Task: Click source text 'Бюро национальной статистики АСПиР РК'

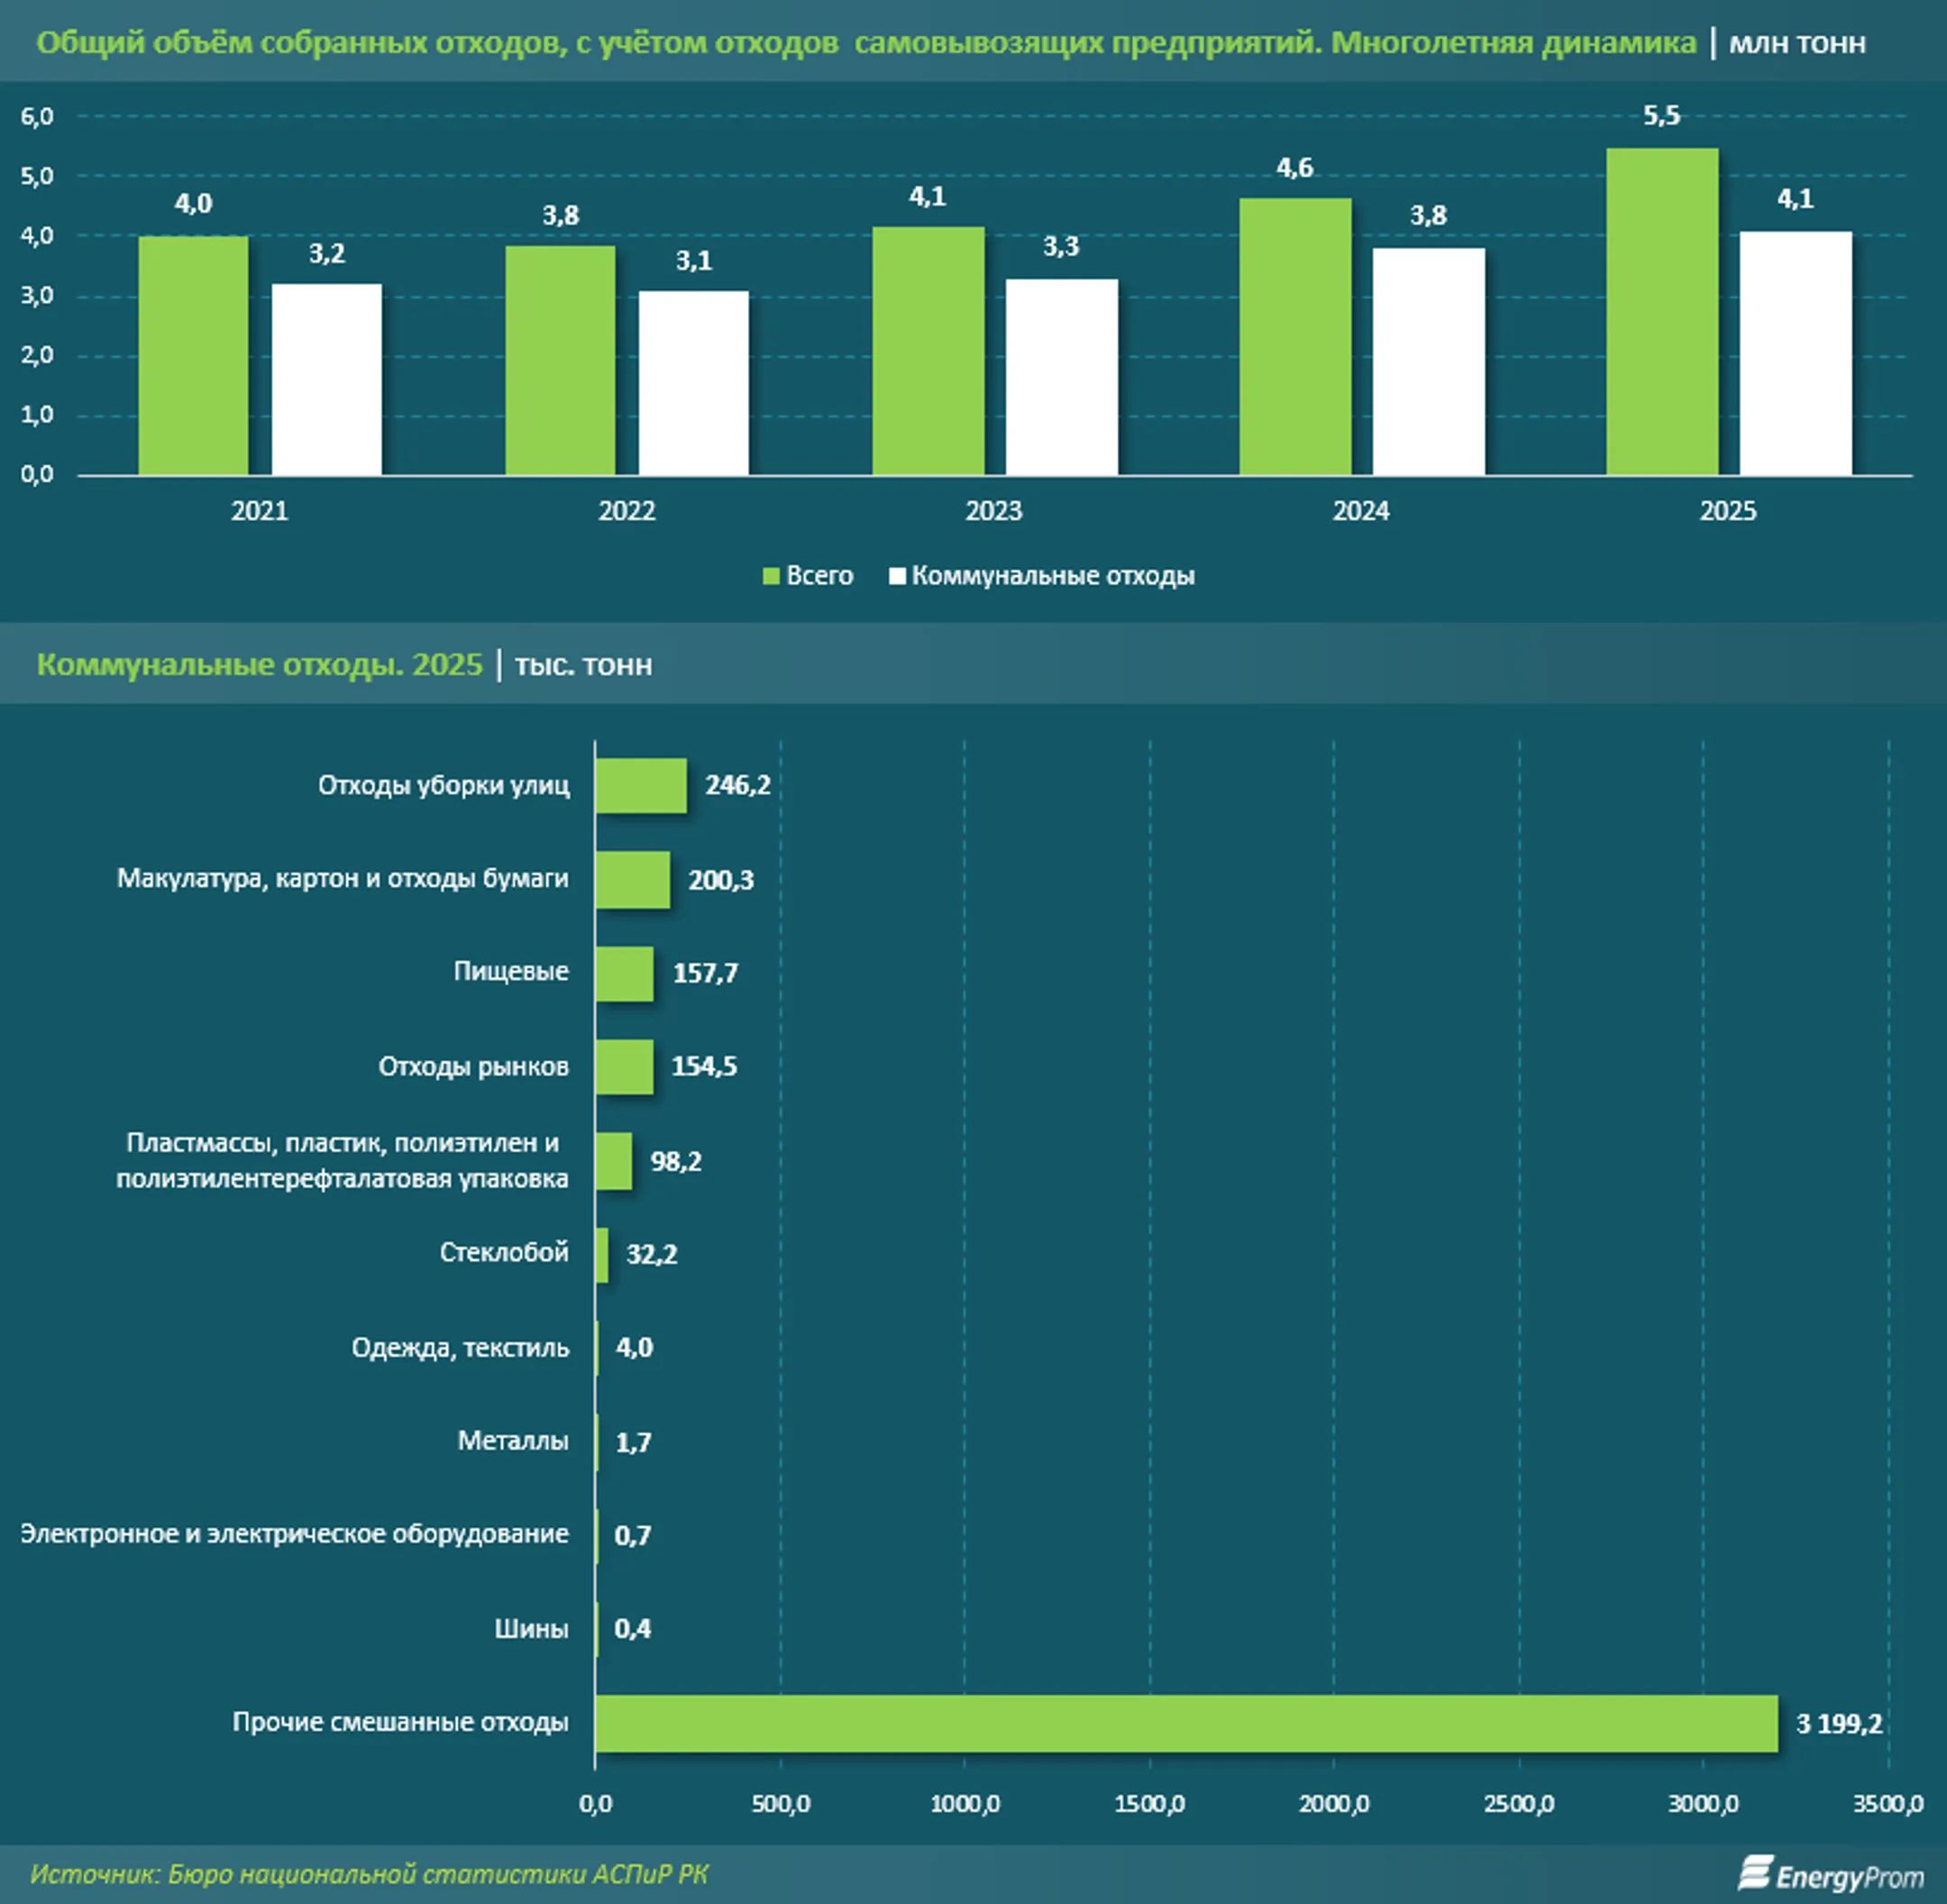Action: tap(438, 1875)
